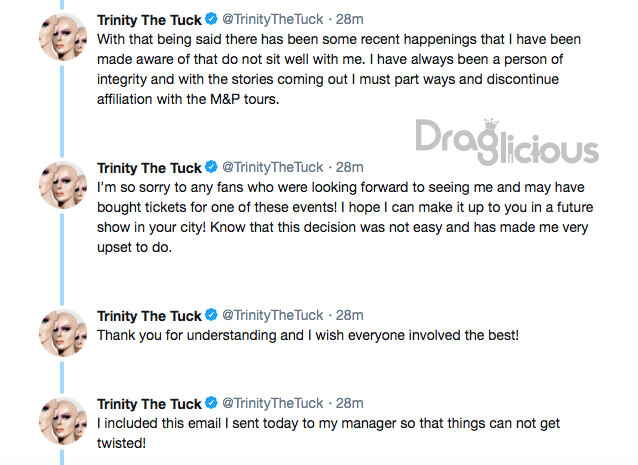638x465 pixels.
Task: Open the profile avatar of the fourth tweet
Action: pyautogui.click(x=63, y=421)
